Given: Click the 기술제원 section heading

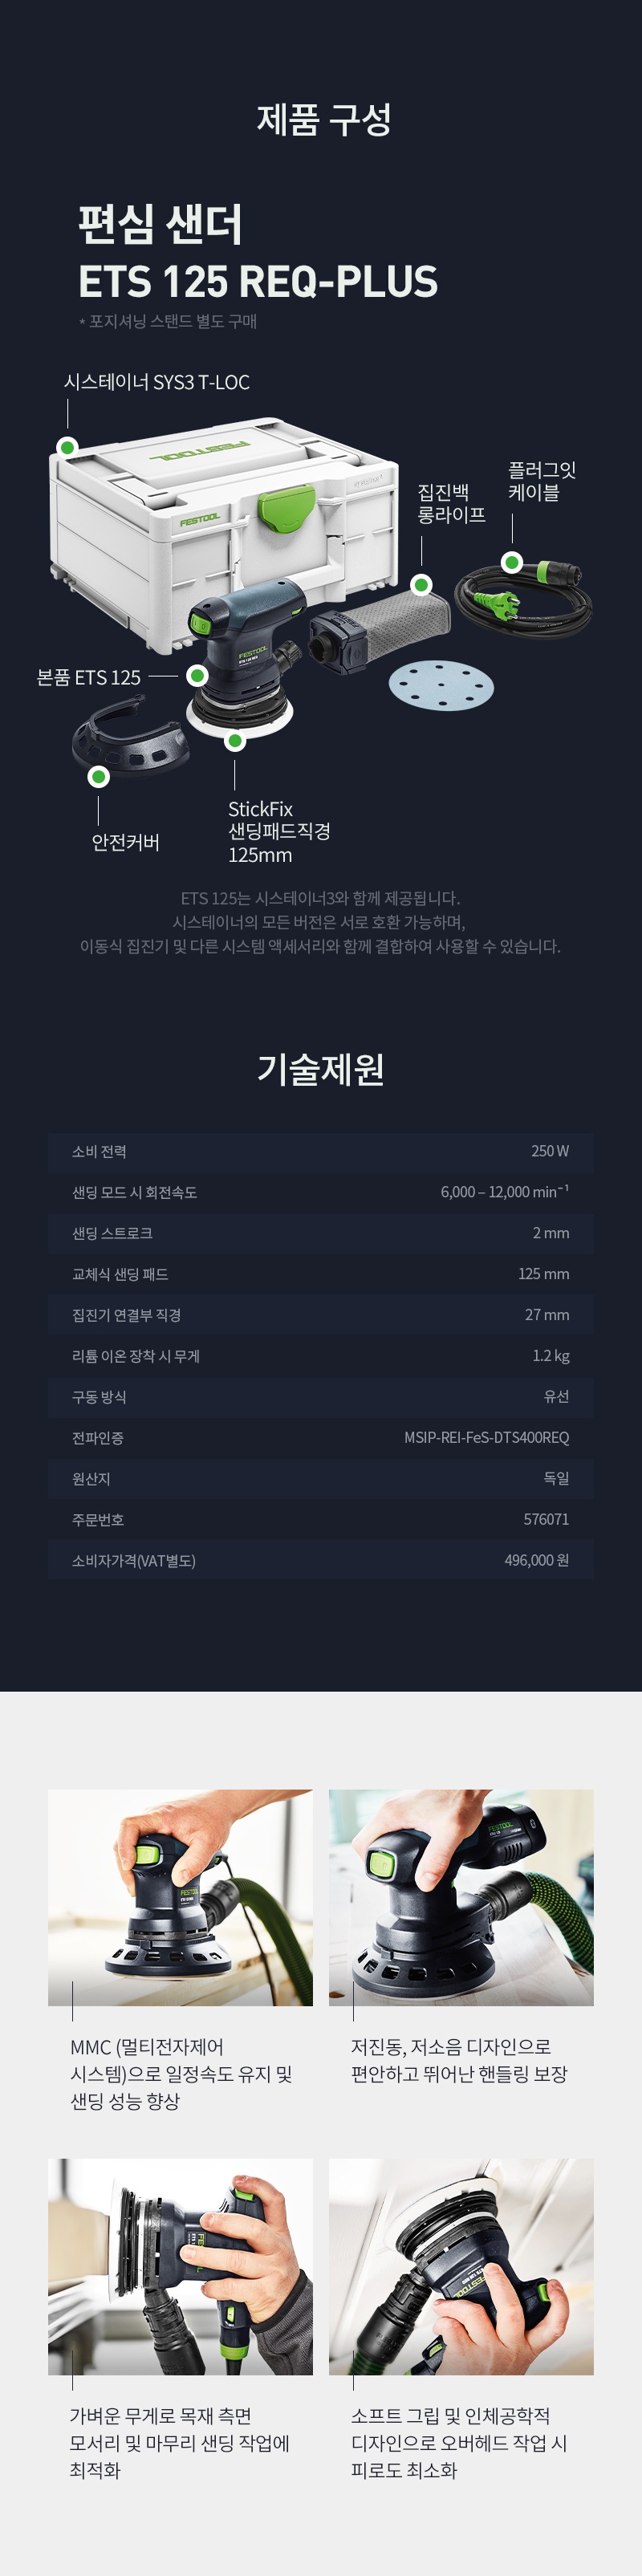Looking at the screenshot, I should click(x=321, y=1069).
